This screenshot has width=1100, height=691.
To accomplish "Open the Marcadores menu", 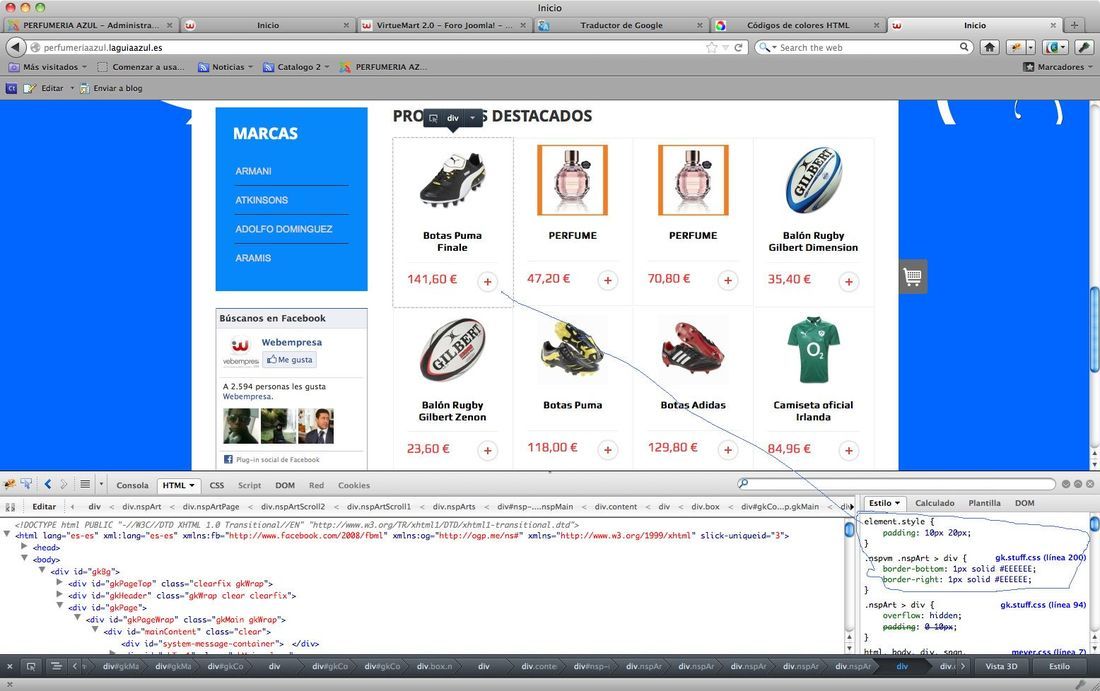I will click(x=1058, y=67).
